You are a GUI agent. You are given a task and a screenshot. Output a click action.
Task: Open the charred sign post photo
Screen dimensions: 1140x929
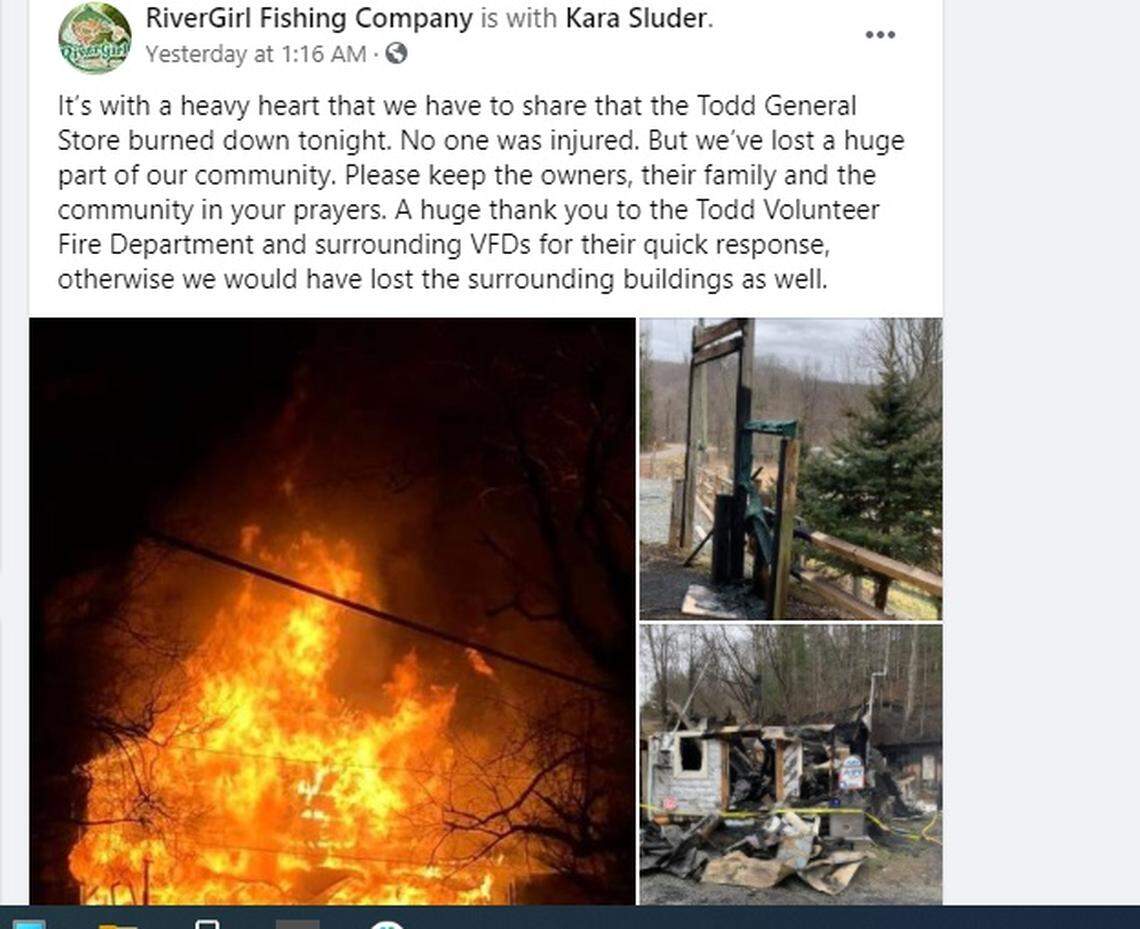[x=791, y=469]
